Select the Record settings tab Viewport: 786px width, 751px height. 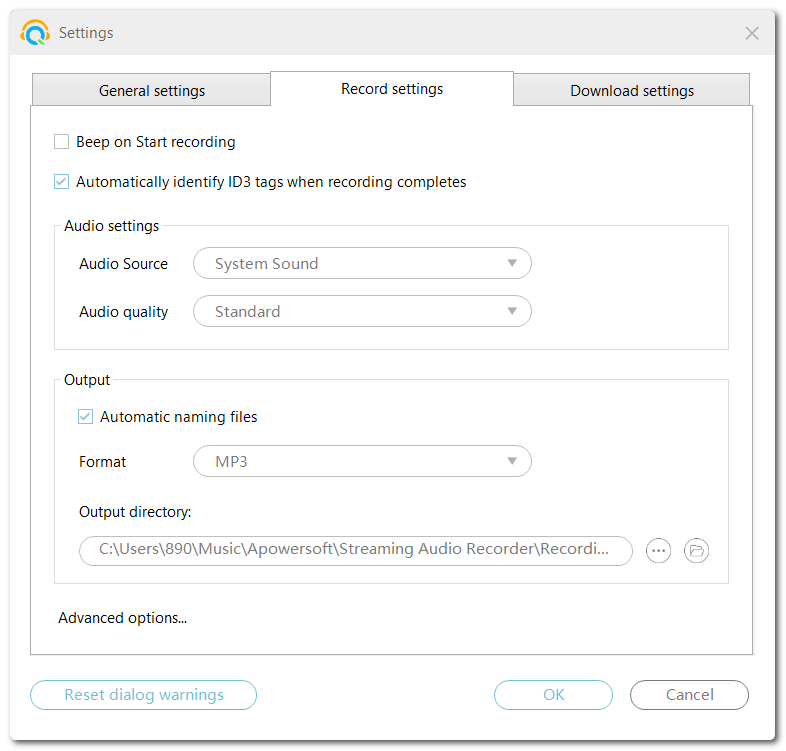392,89
